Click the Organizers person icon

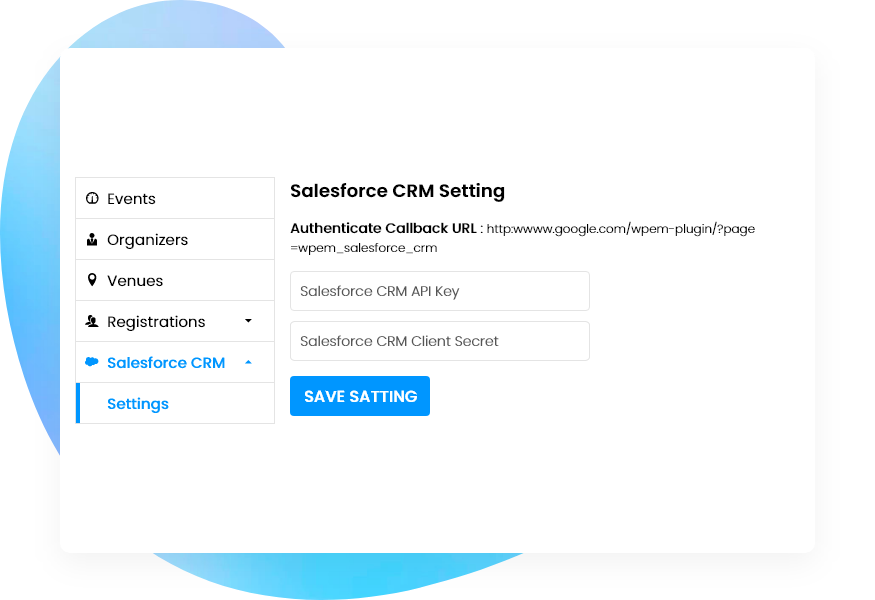(92, 239)
